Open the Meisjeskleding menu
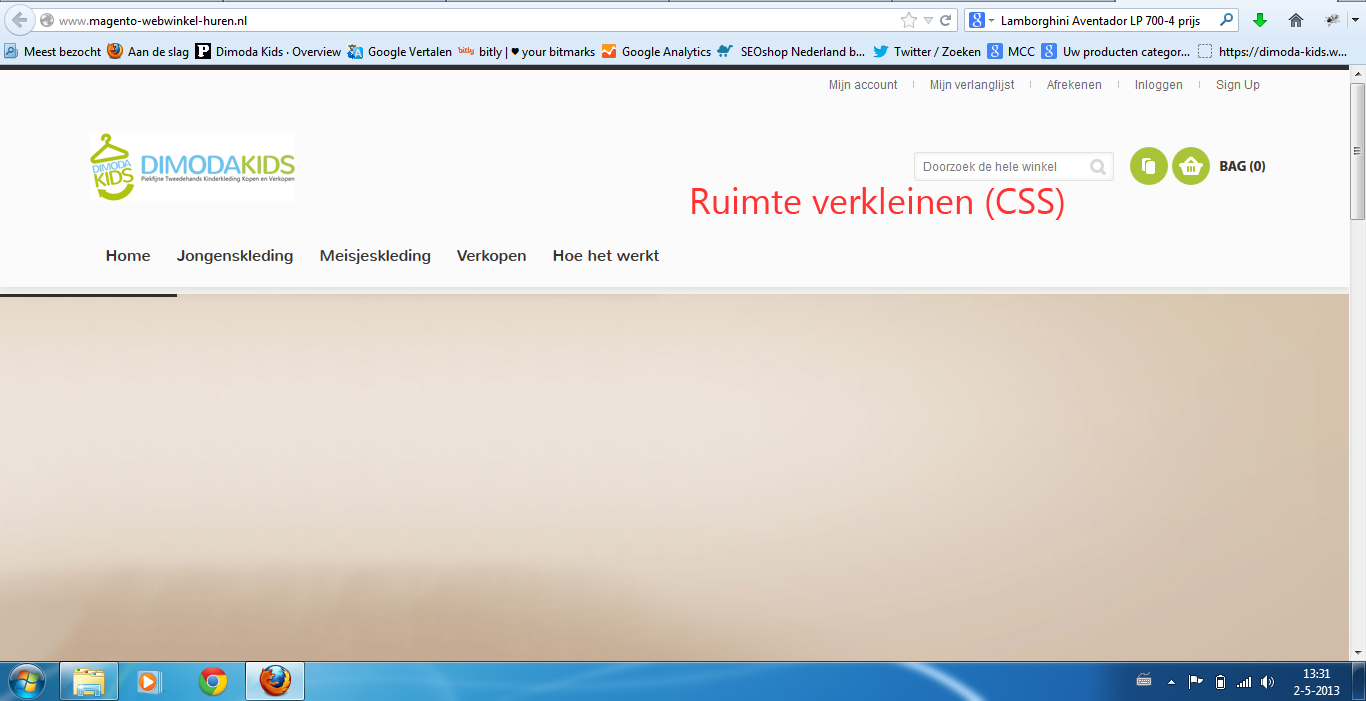 coord(375,256)
